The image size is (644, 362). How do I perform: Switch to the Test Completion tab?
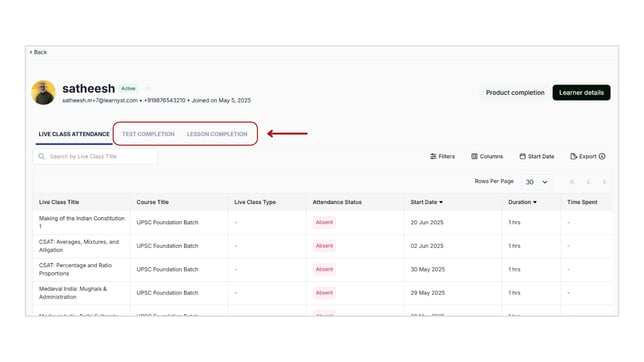tap(148, 134)
